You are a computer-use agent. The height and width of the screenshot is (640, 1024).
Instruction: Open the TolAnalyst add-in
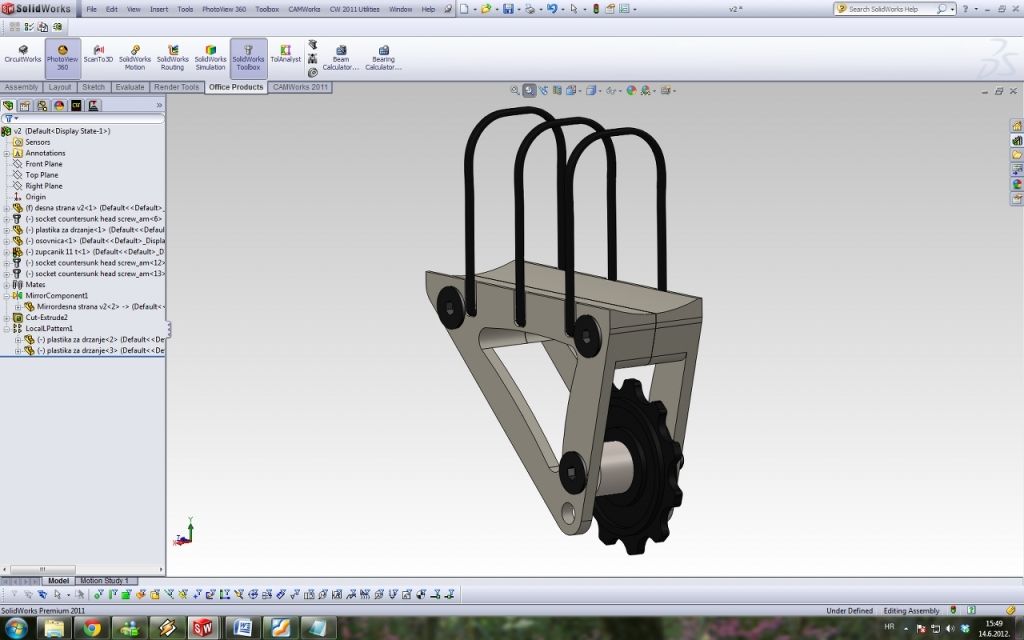[285, 54]
